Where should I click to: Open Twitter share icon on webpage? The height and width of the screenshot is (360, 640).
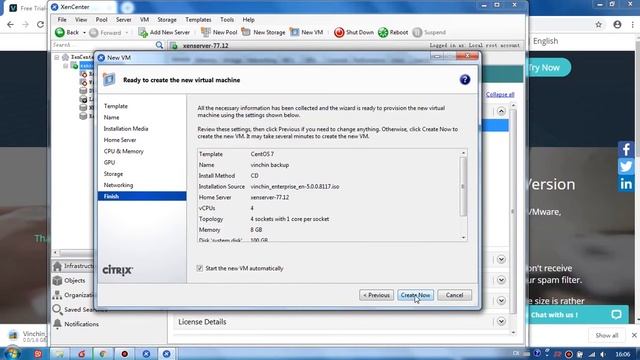pos(626,167)
